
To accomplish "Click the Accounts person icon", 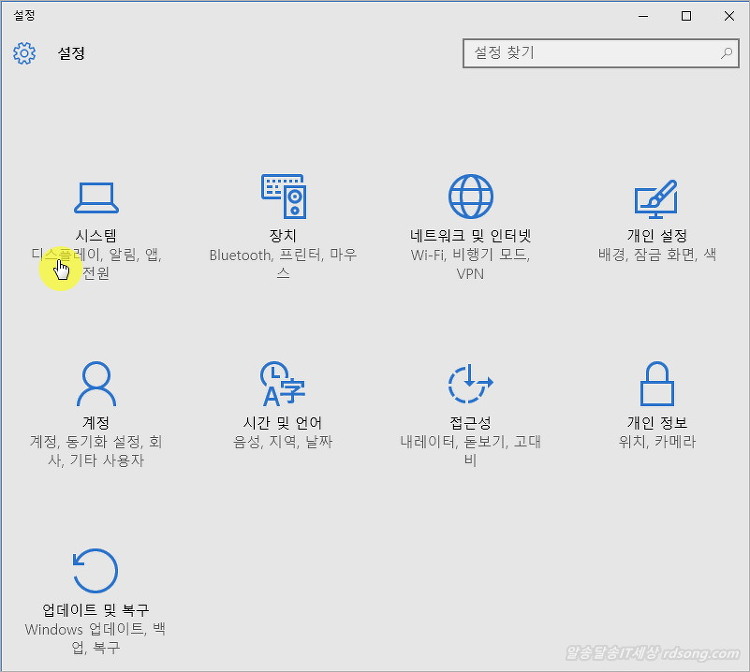I will tap(96, 384).
